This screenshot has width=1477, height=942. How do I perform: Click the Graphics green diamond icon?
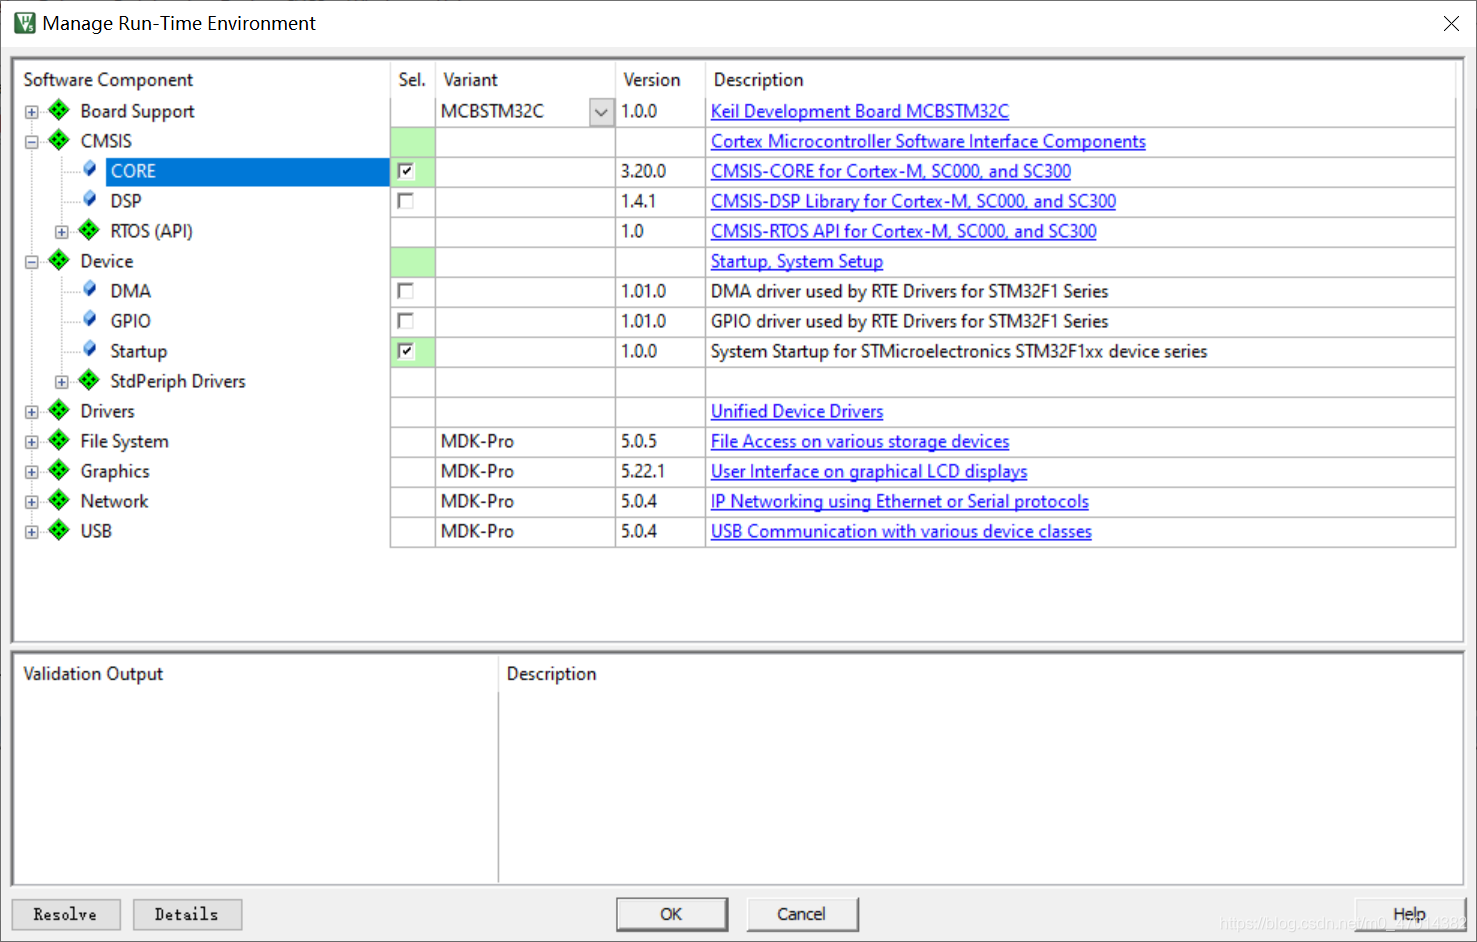pyautogui.click(x=59, y=470)
